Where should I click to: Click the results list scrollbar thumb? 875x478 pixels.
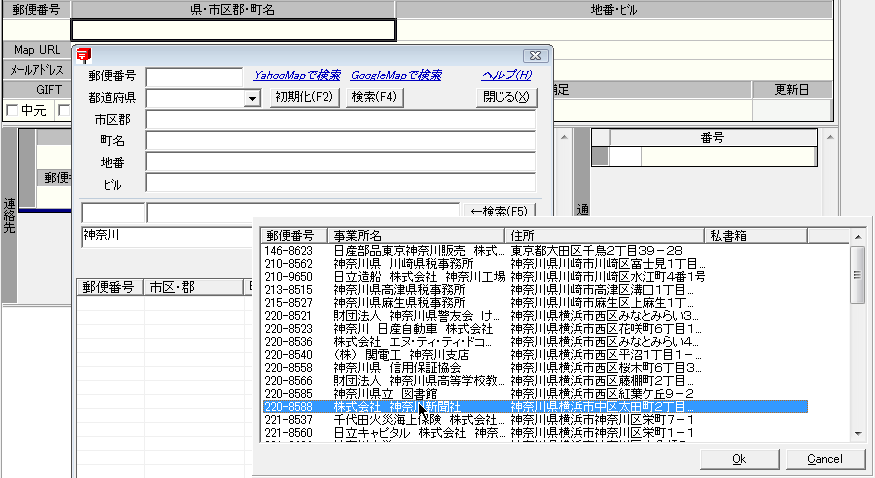pyautogui.click(x=858, y=275)
